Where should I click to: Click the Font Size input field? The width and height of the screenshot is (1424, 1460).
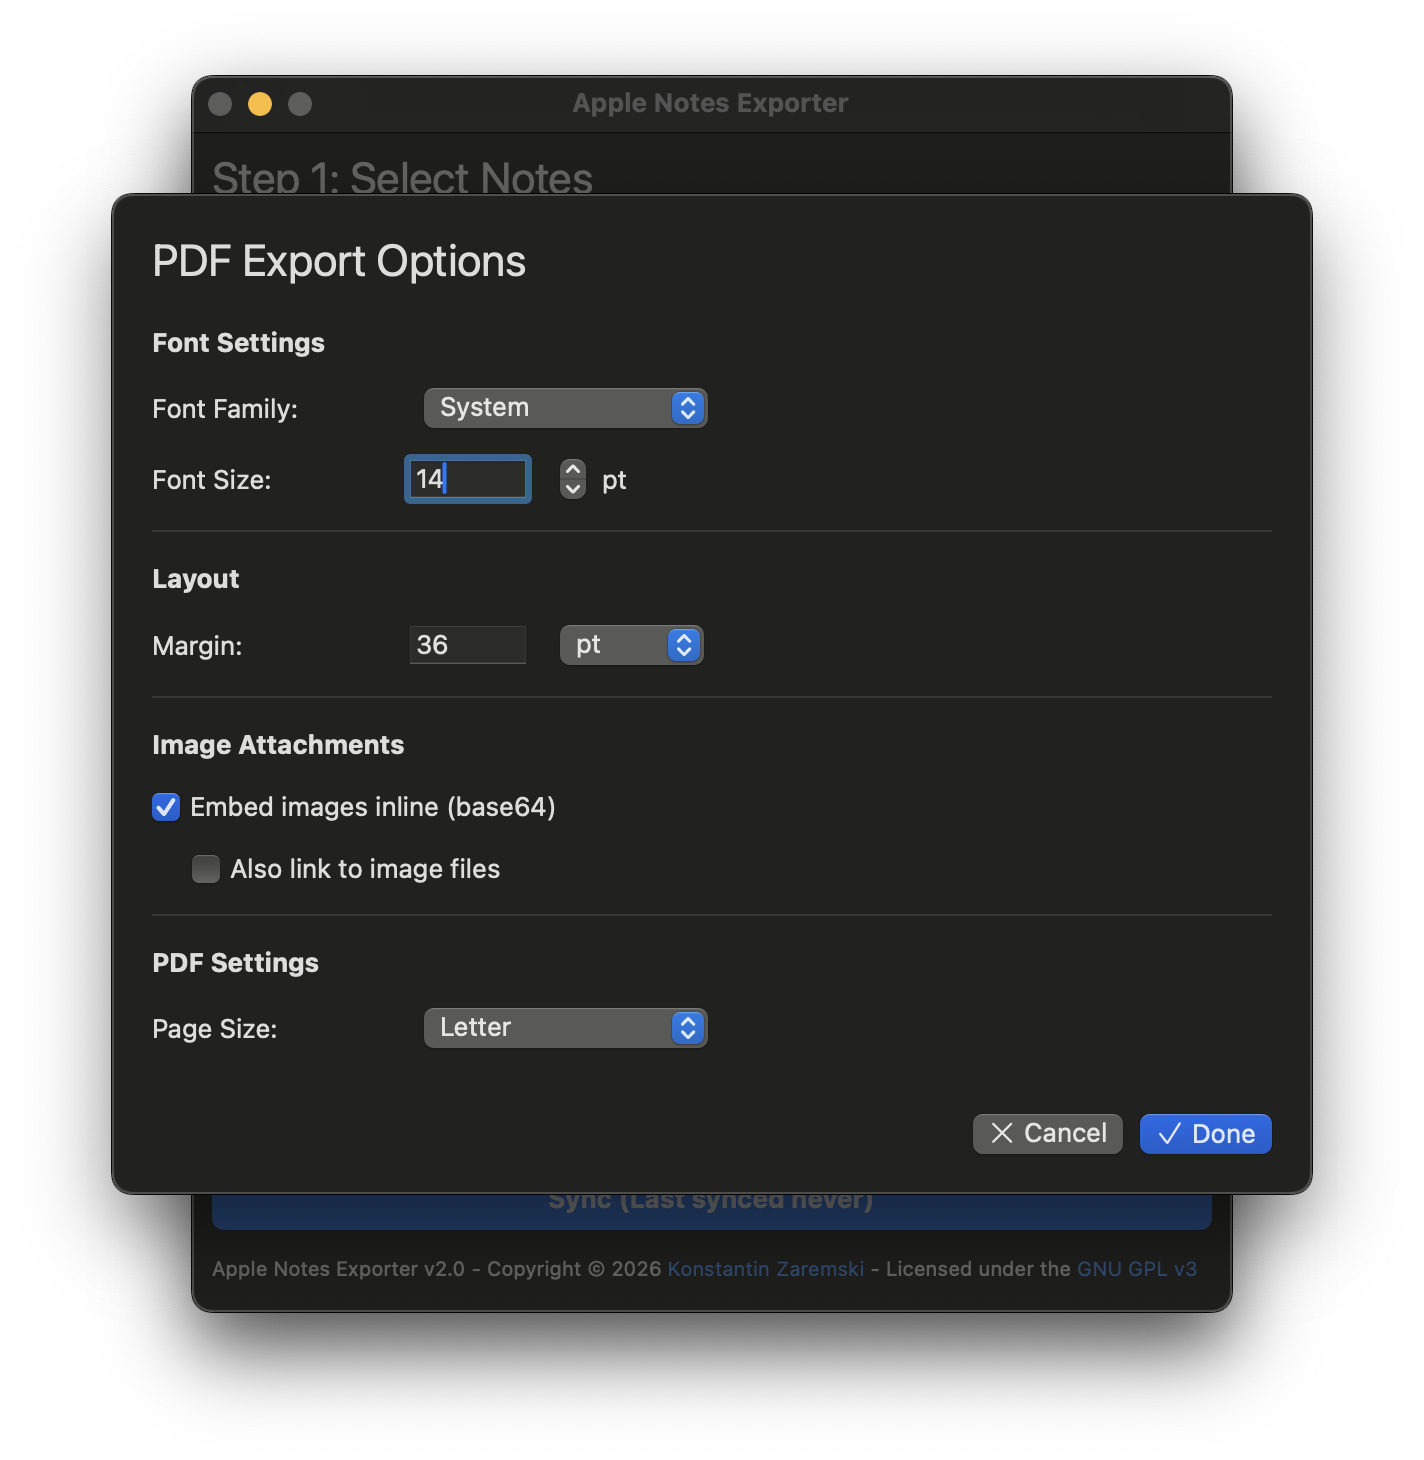[468, 479]
